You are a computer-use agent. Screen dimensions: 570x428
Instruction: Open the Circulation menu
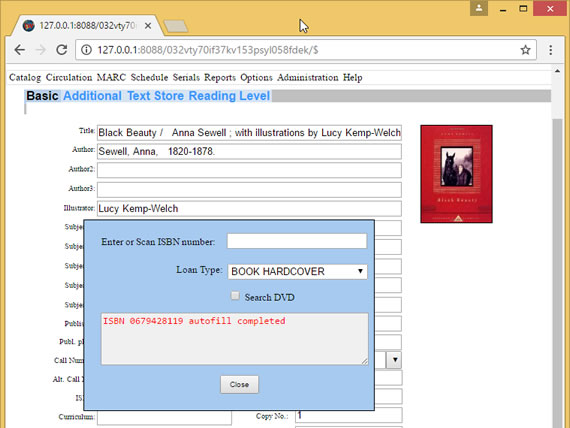pos(69,77)
